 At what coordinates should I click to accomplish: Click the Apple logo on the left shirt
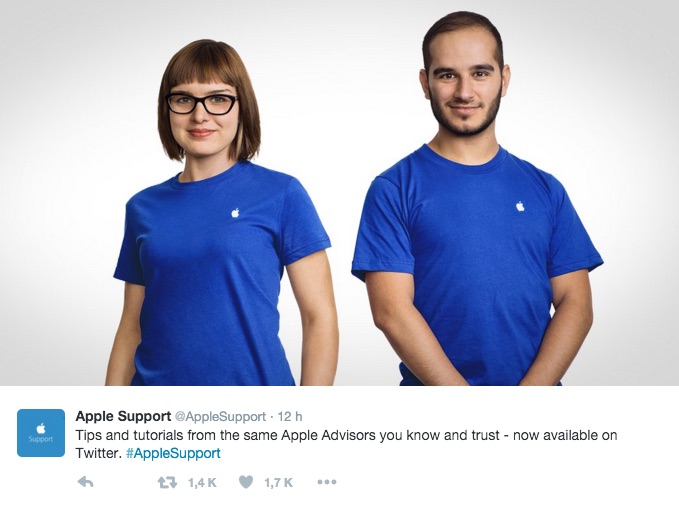(x=235, y=212)
